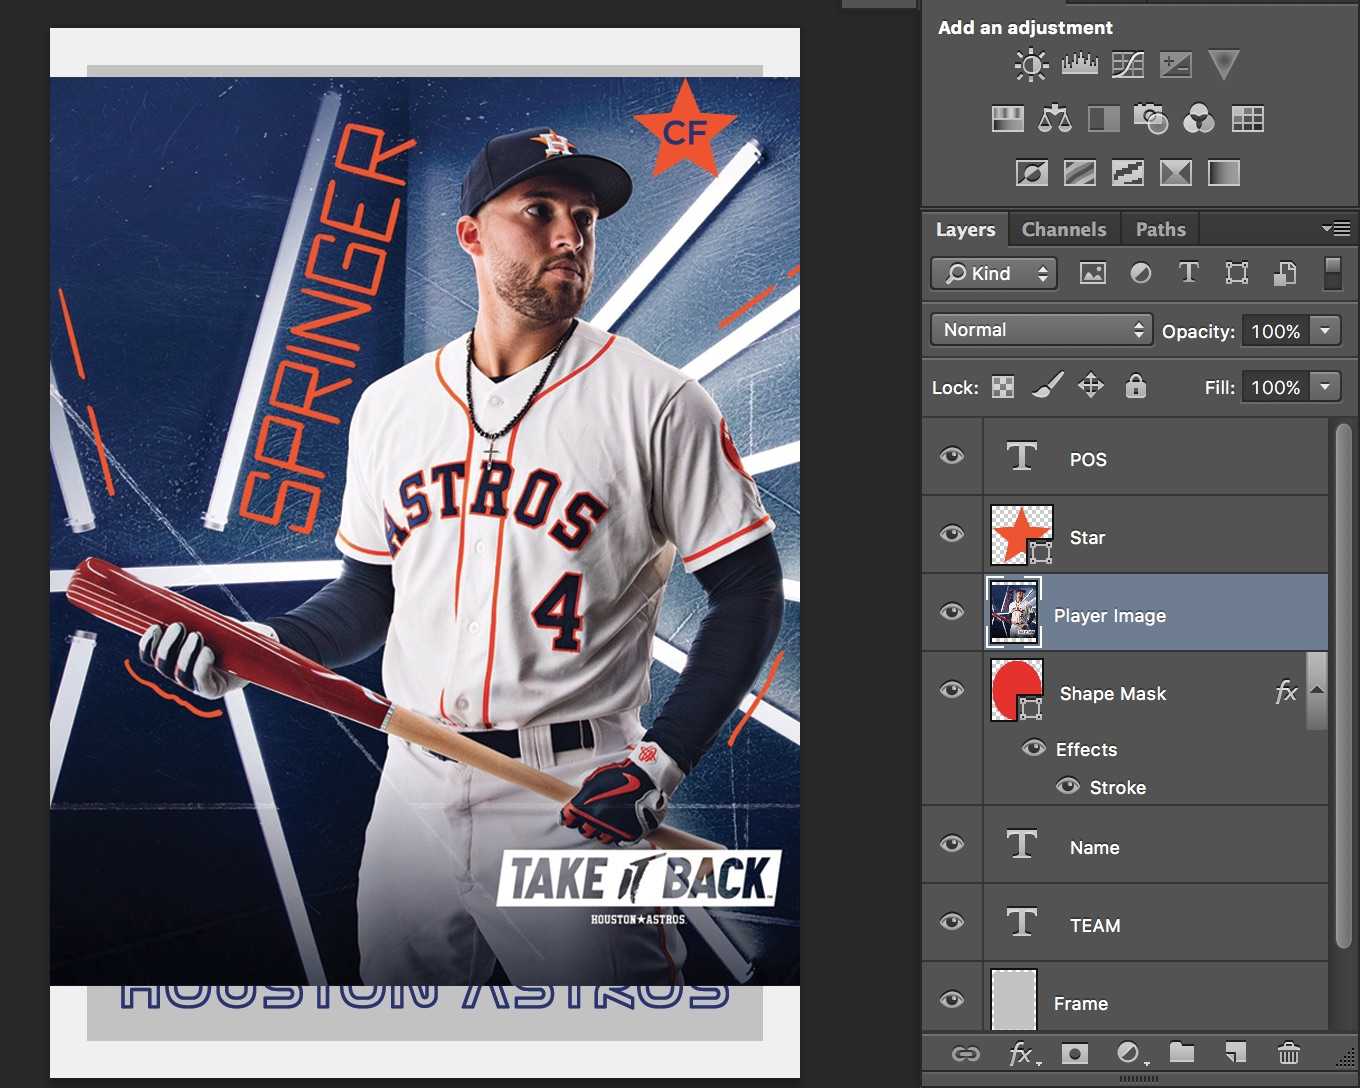Add a Black & White adjustment
The image size is (1360, 1088).
[1103, 119]
